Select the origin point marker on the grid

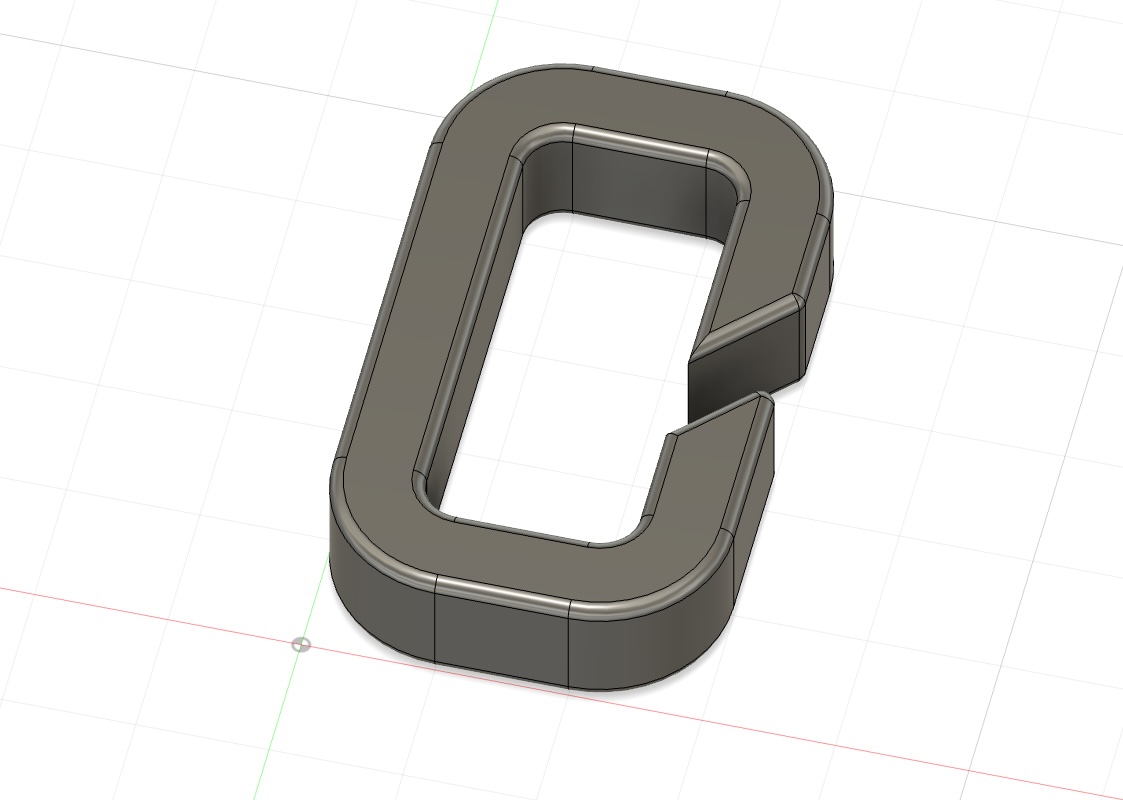click(x=302, y=645)
